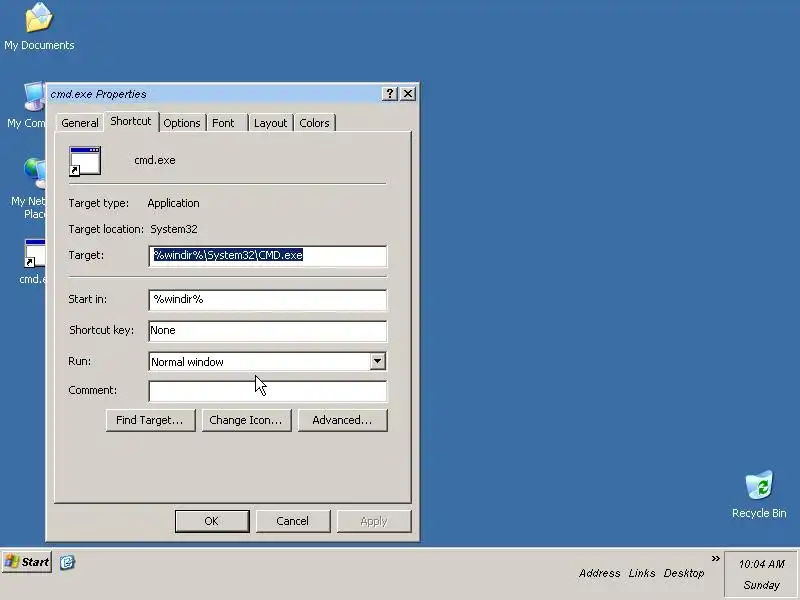Click the Start in field
This screenshot has width=800, height=600.
(x=268, y=299)
